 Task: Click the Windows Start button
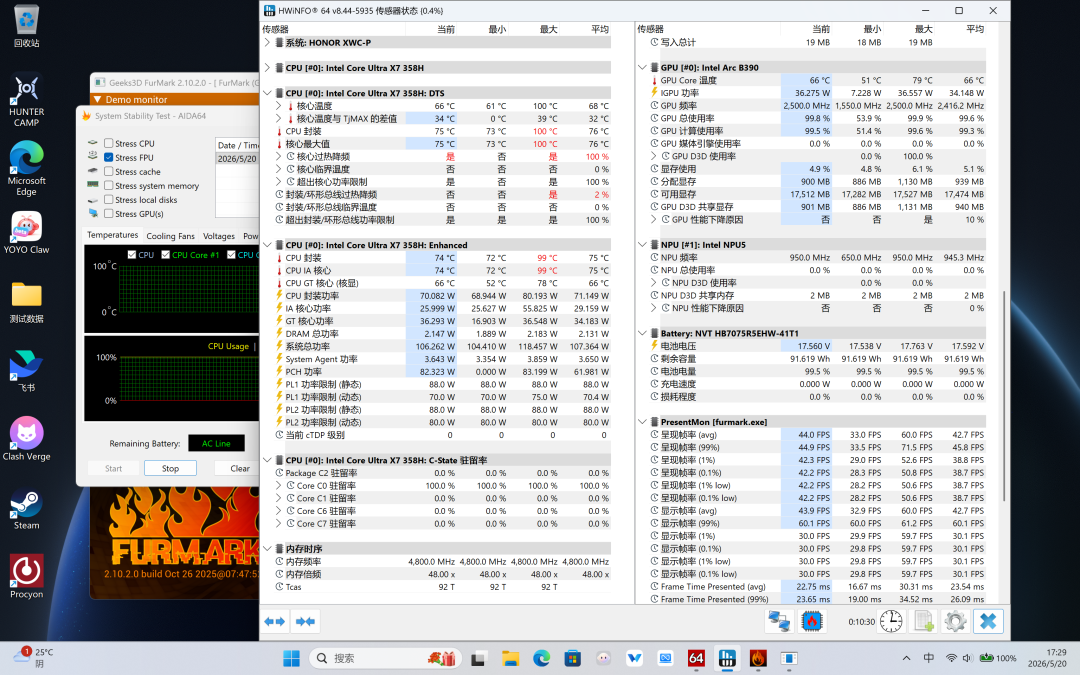[x=291, y=658]
